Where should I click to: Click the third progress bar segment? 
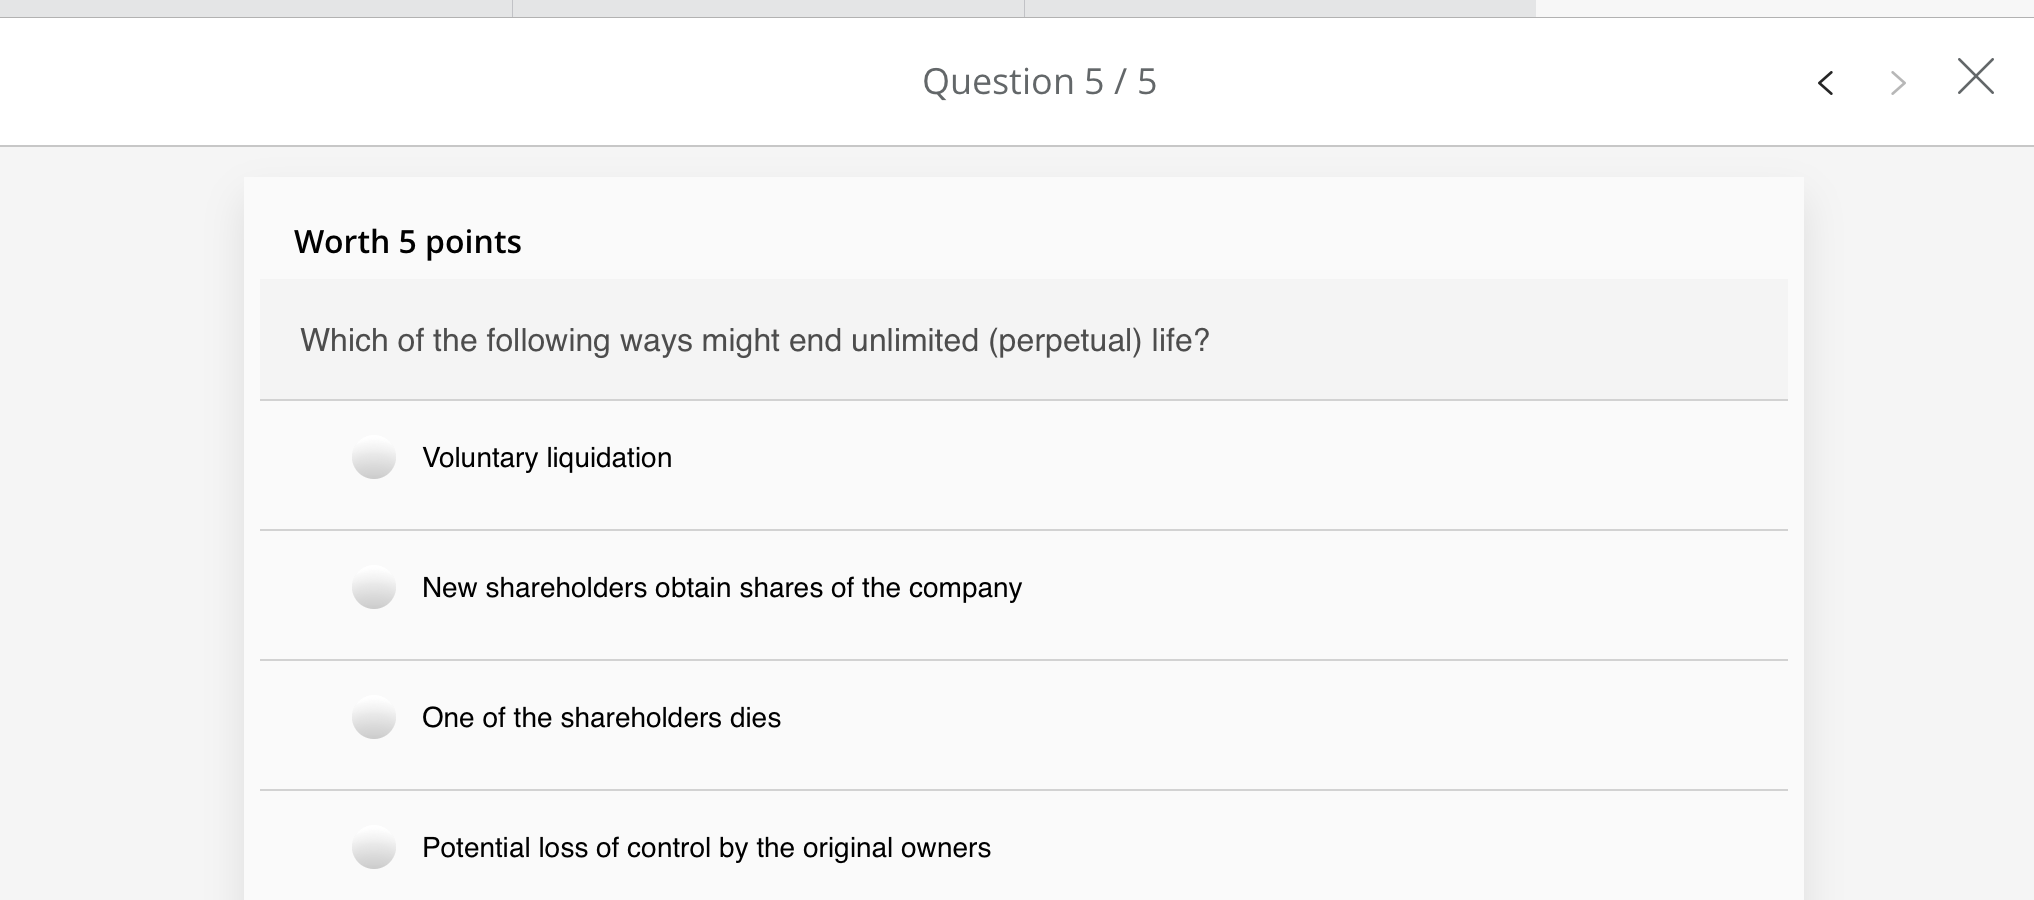pos(1280,8)
